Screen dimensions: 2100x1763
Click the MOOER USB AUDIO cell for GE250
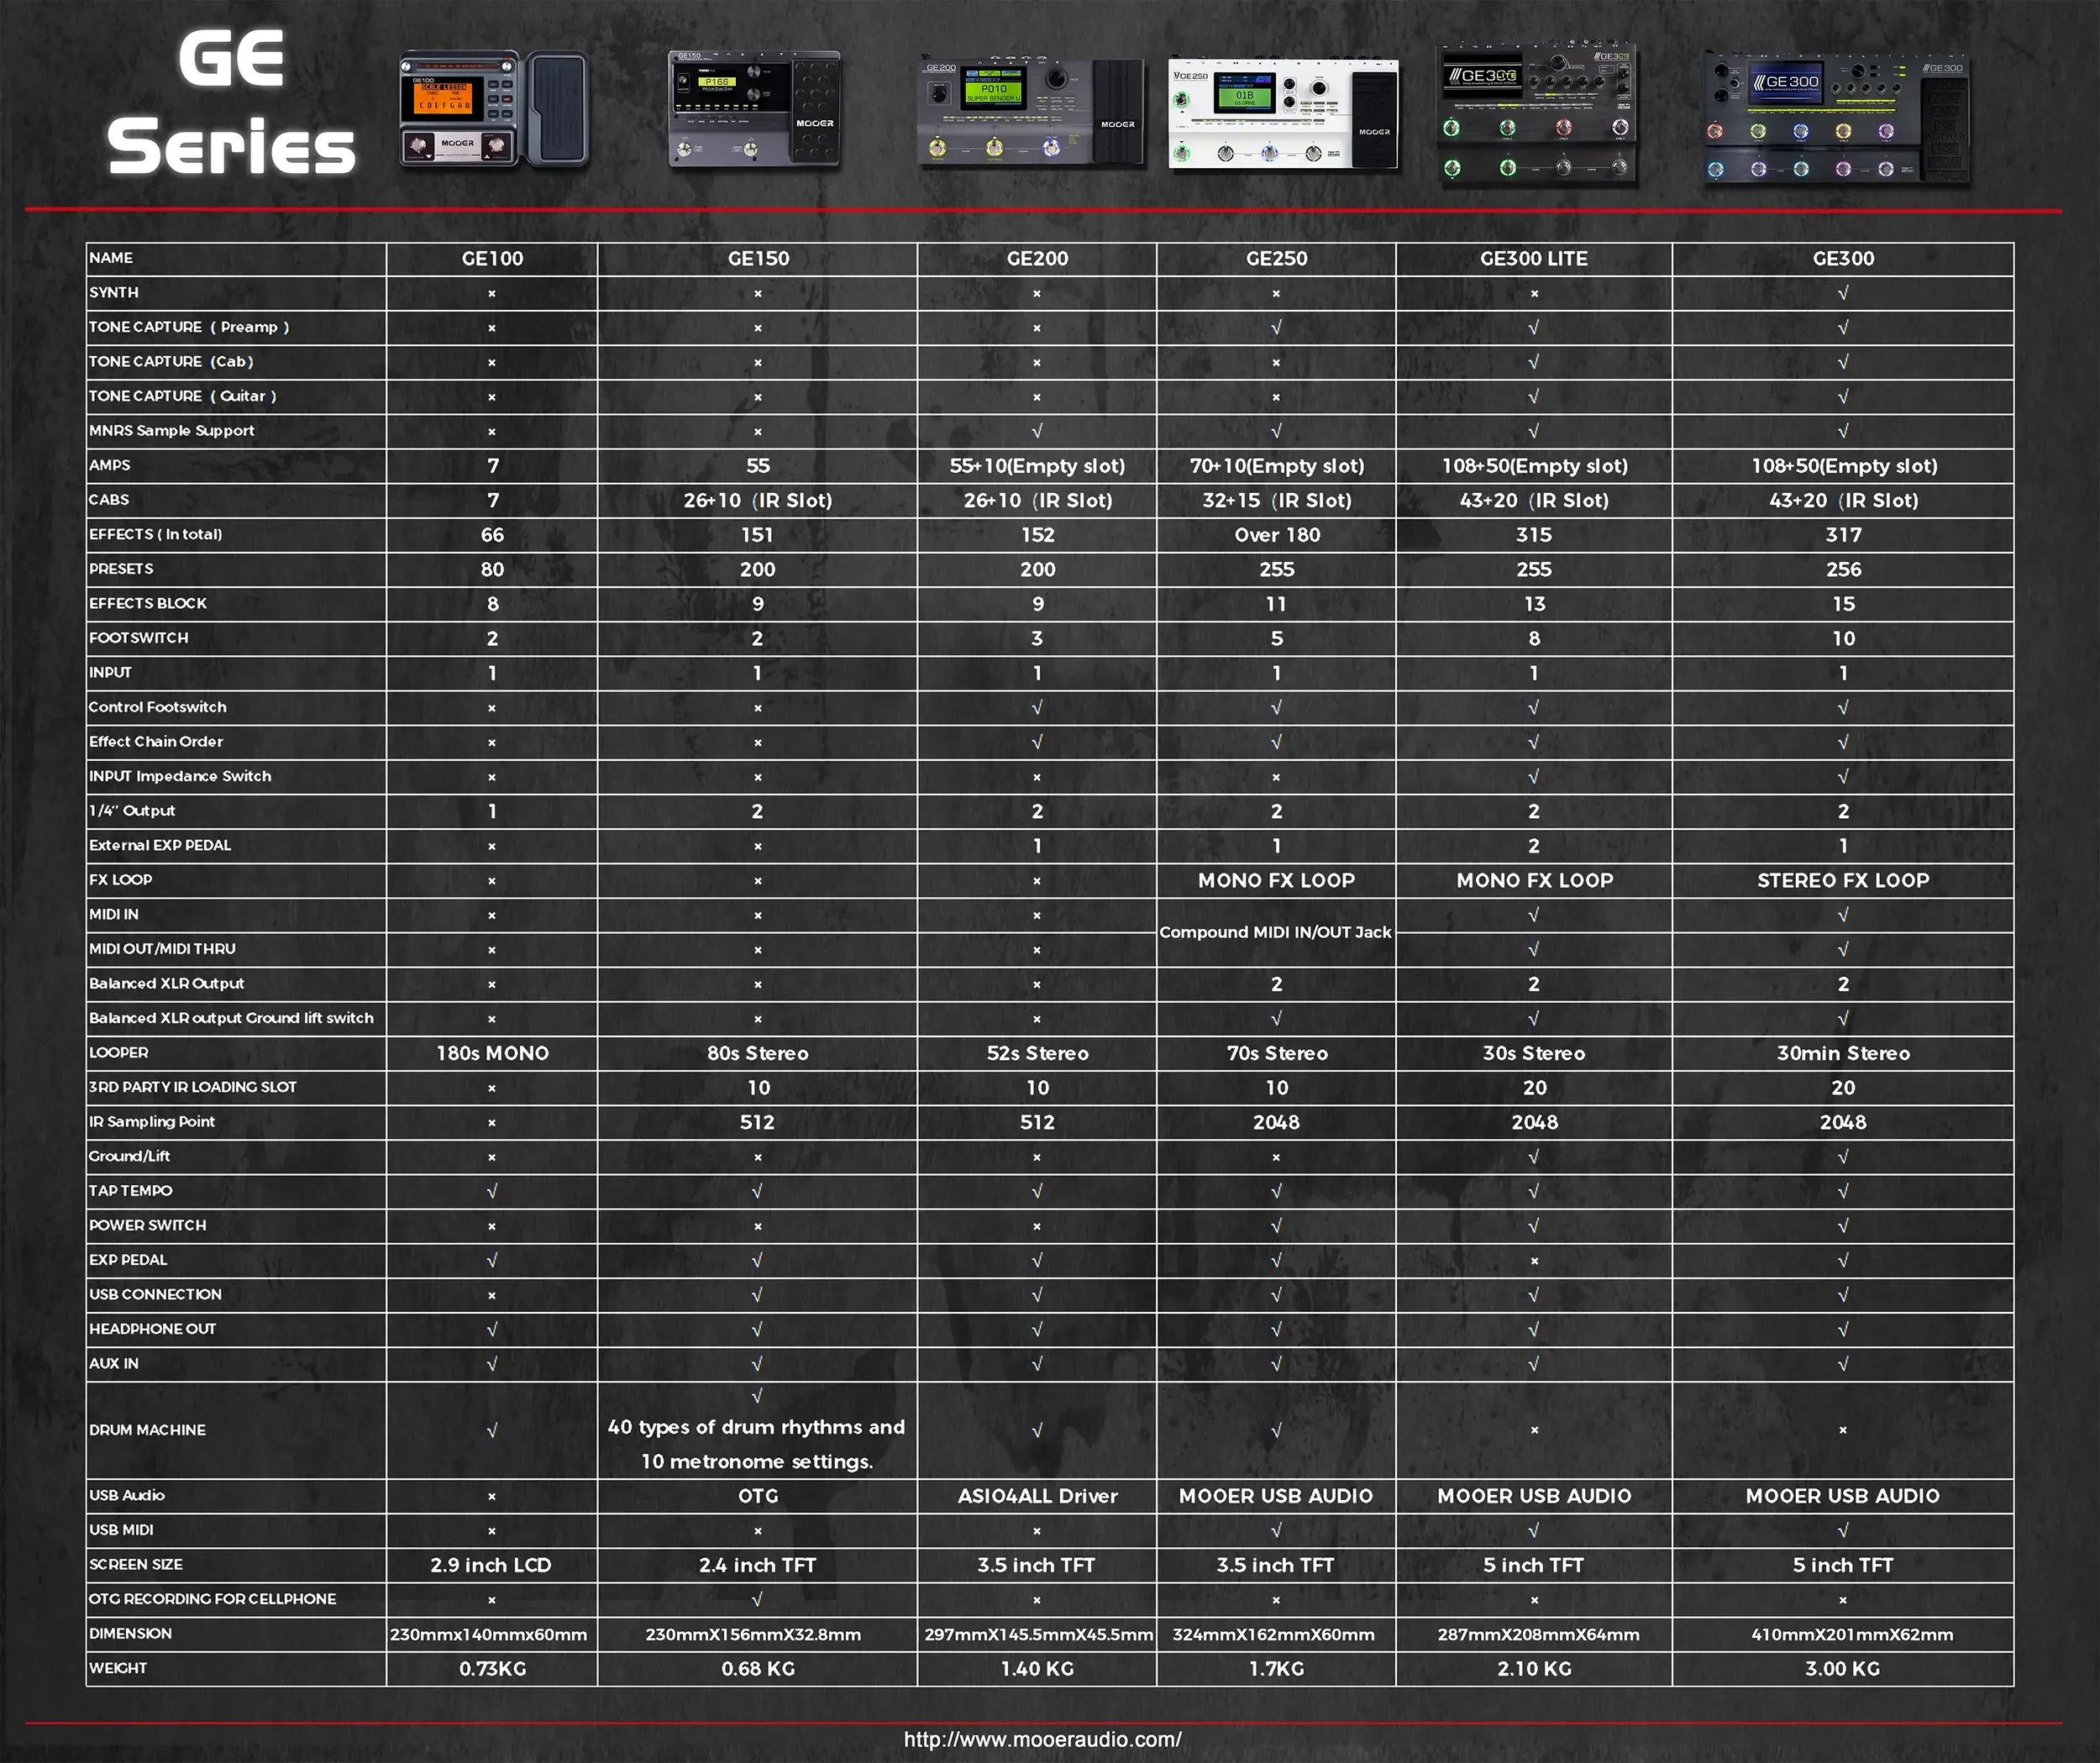click(x=1277, y=1496)
